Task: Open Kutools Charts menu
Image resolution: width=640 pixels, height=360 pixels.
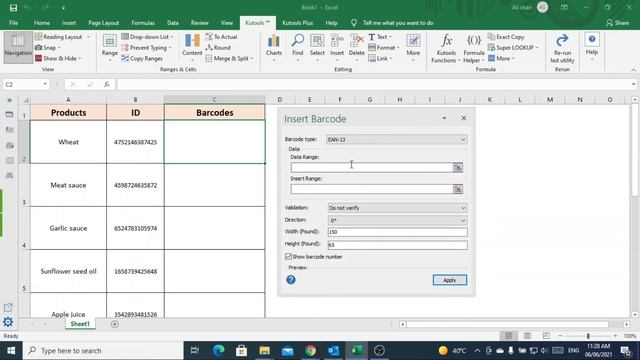Action: point(273,47)
